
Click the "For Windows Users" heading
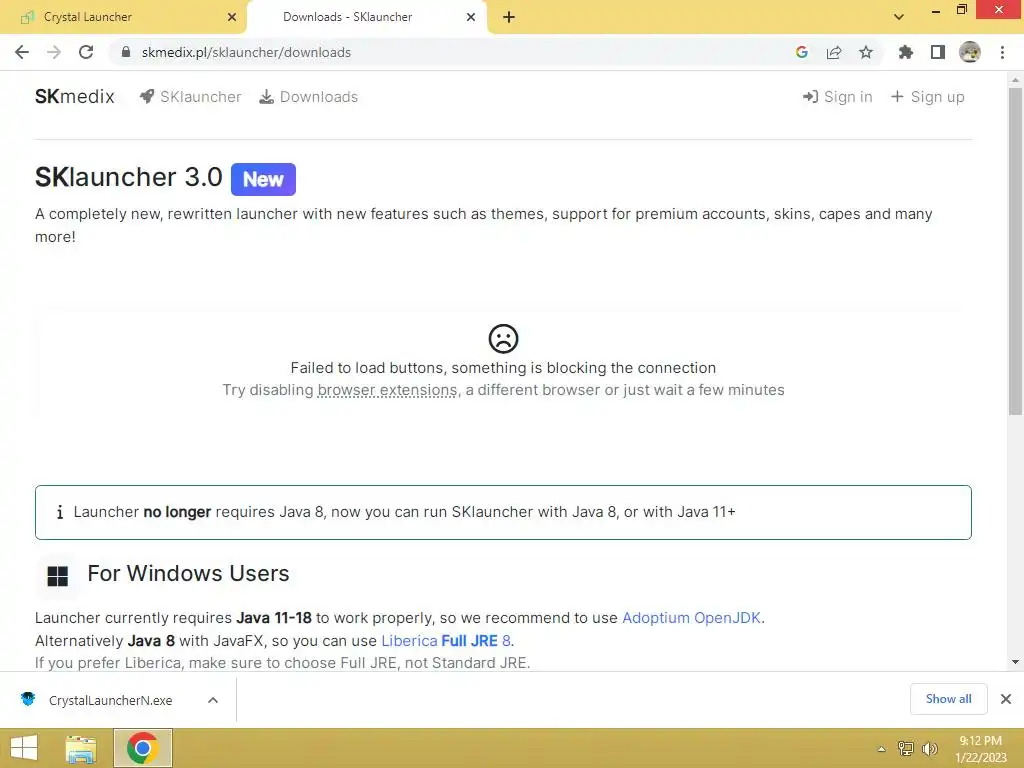point(188,573)
